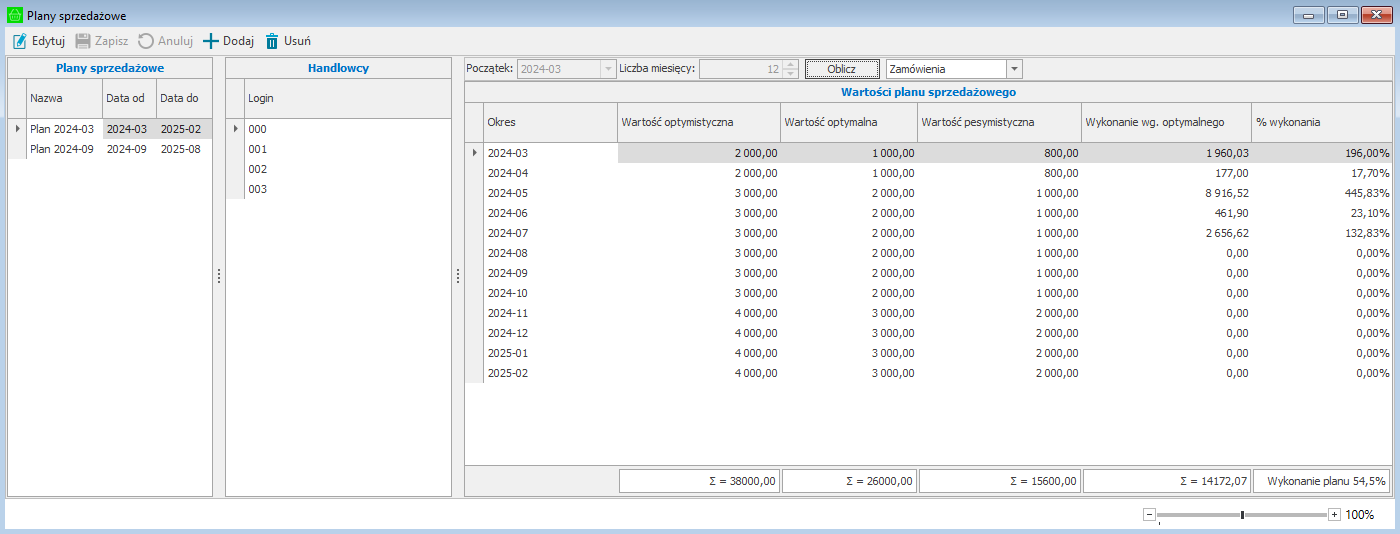Viewport: 1400px width, 534px height.
Task: Select the 2024-11 period row
Action: (x=929, y=313)
